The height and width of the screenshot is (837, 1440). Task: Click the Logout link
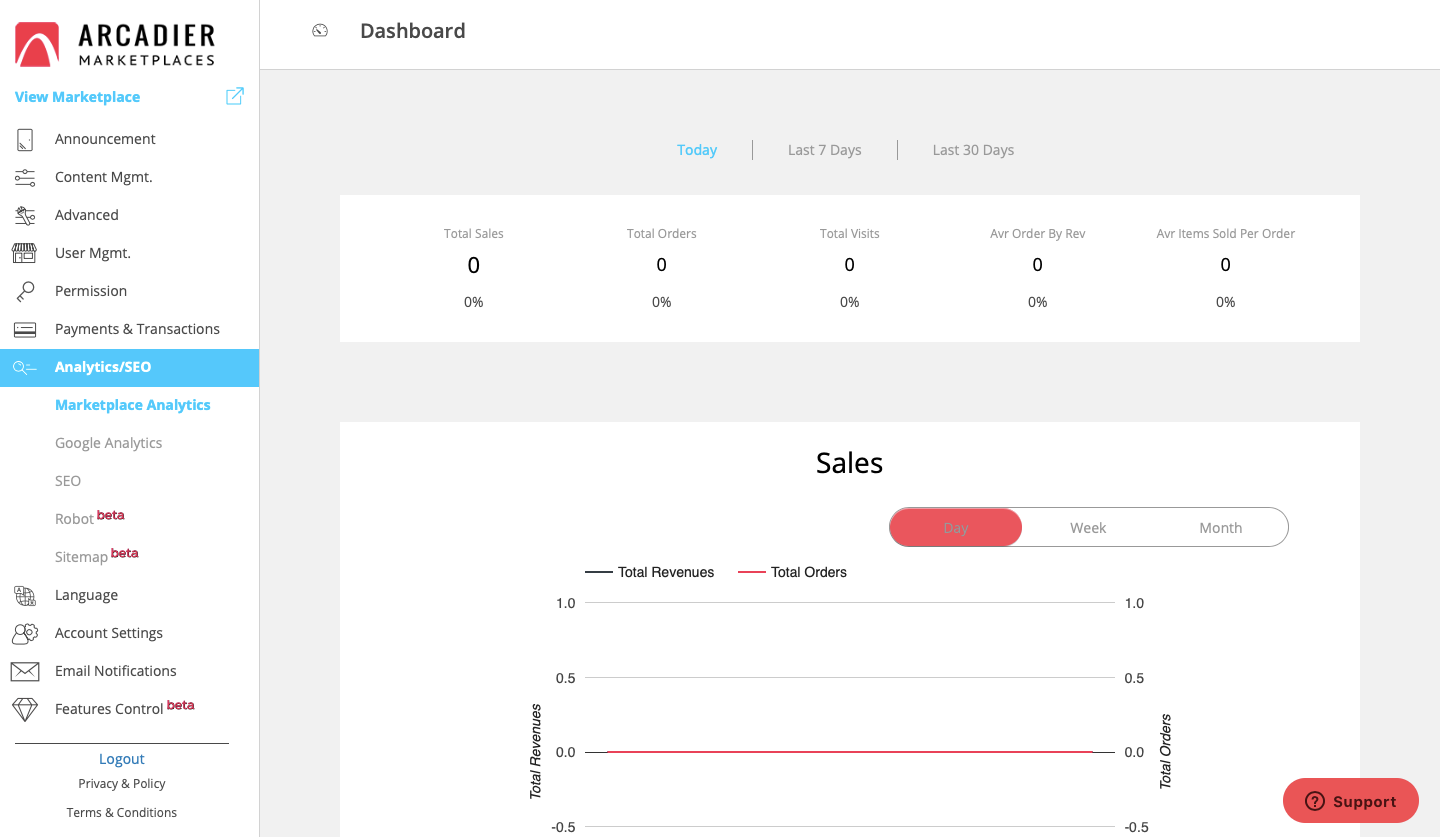122,759
